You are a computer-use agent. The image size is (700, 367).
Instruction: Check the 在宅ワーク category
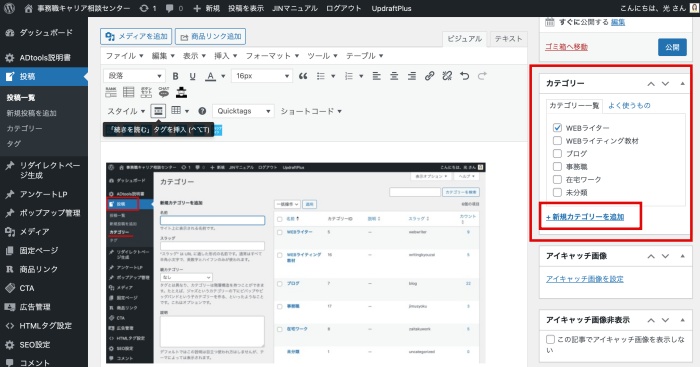coord(557,179)
